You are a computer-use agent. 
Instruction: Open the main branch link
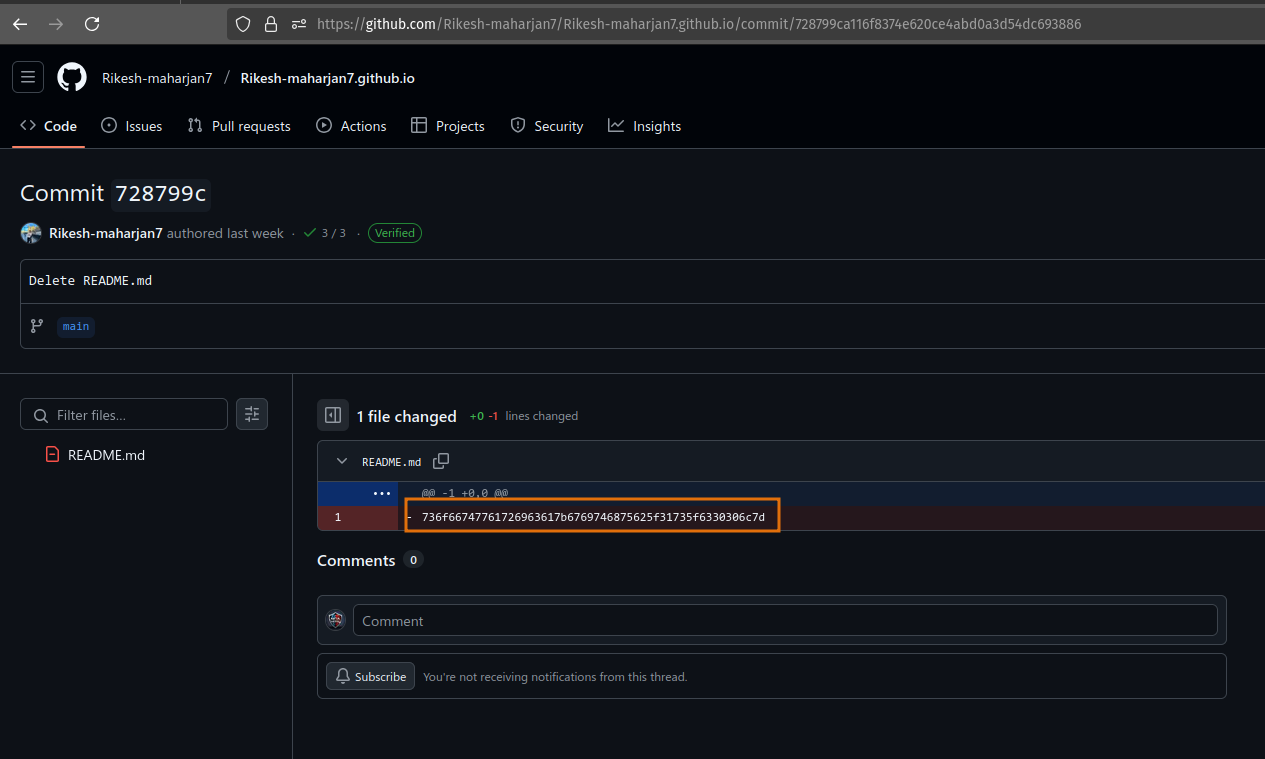pos(76,326)
